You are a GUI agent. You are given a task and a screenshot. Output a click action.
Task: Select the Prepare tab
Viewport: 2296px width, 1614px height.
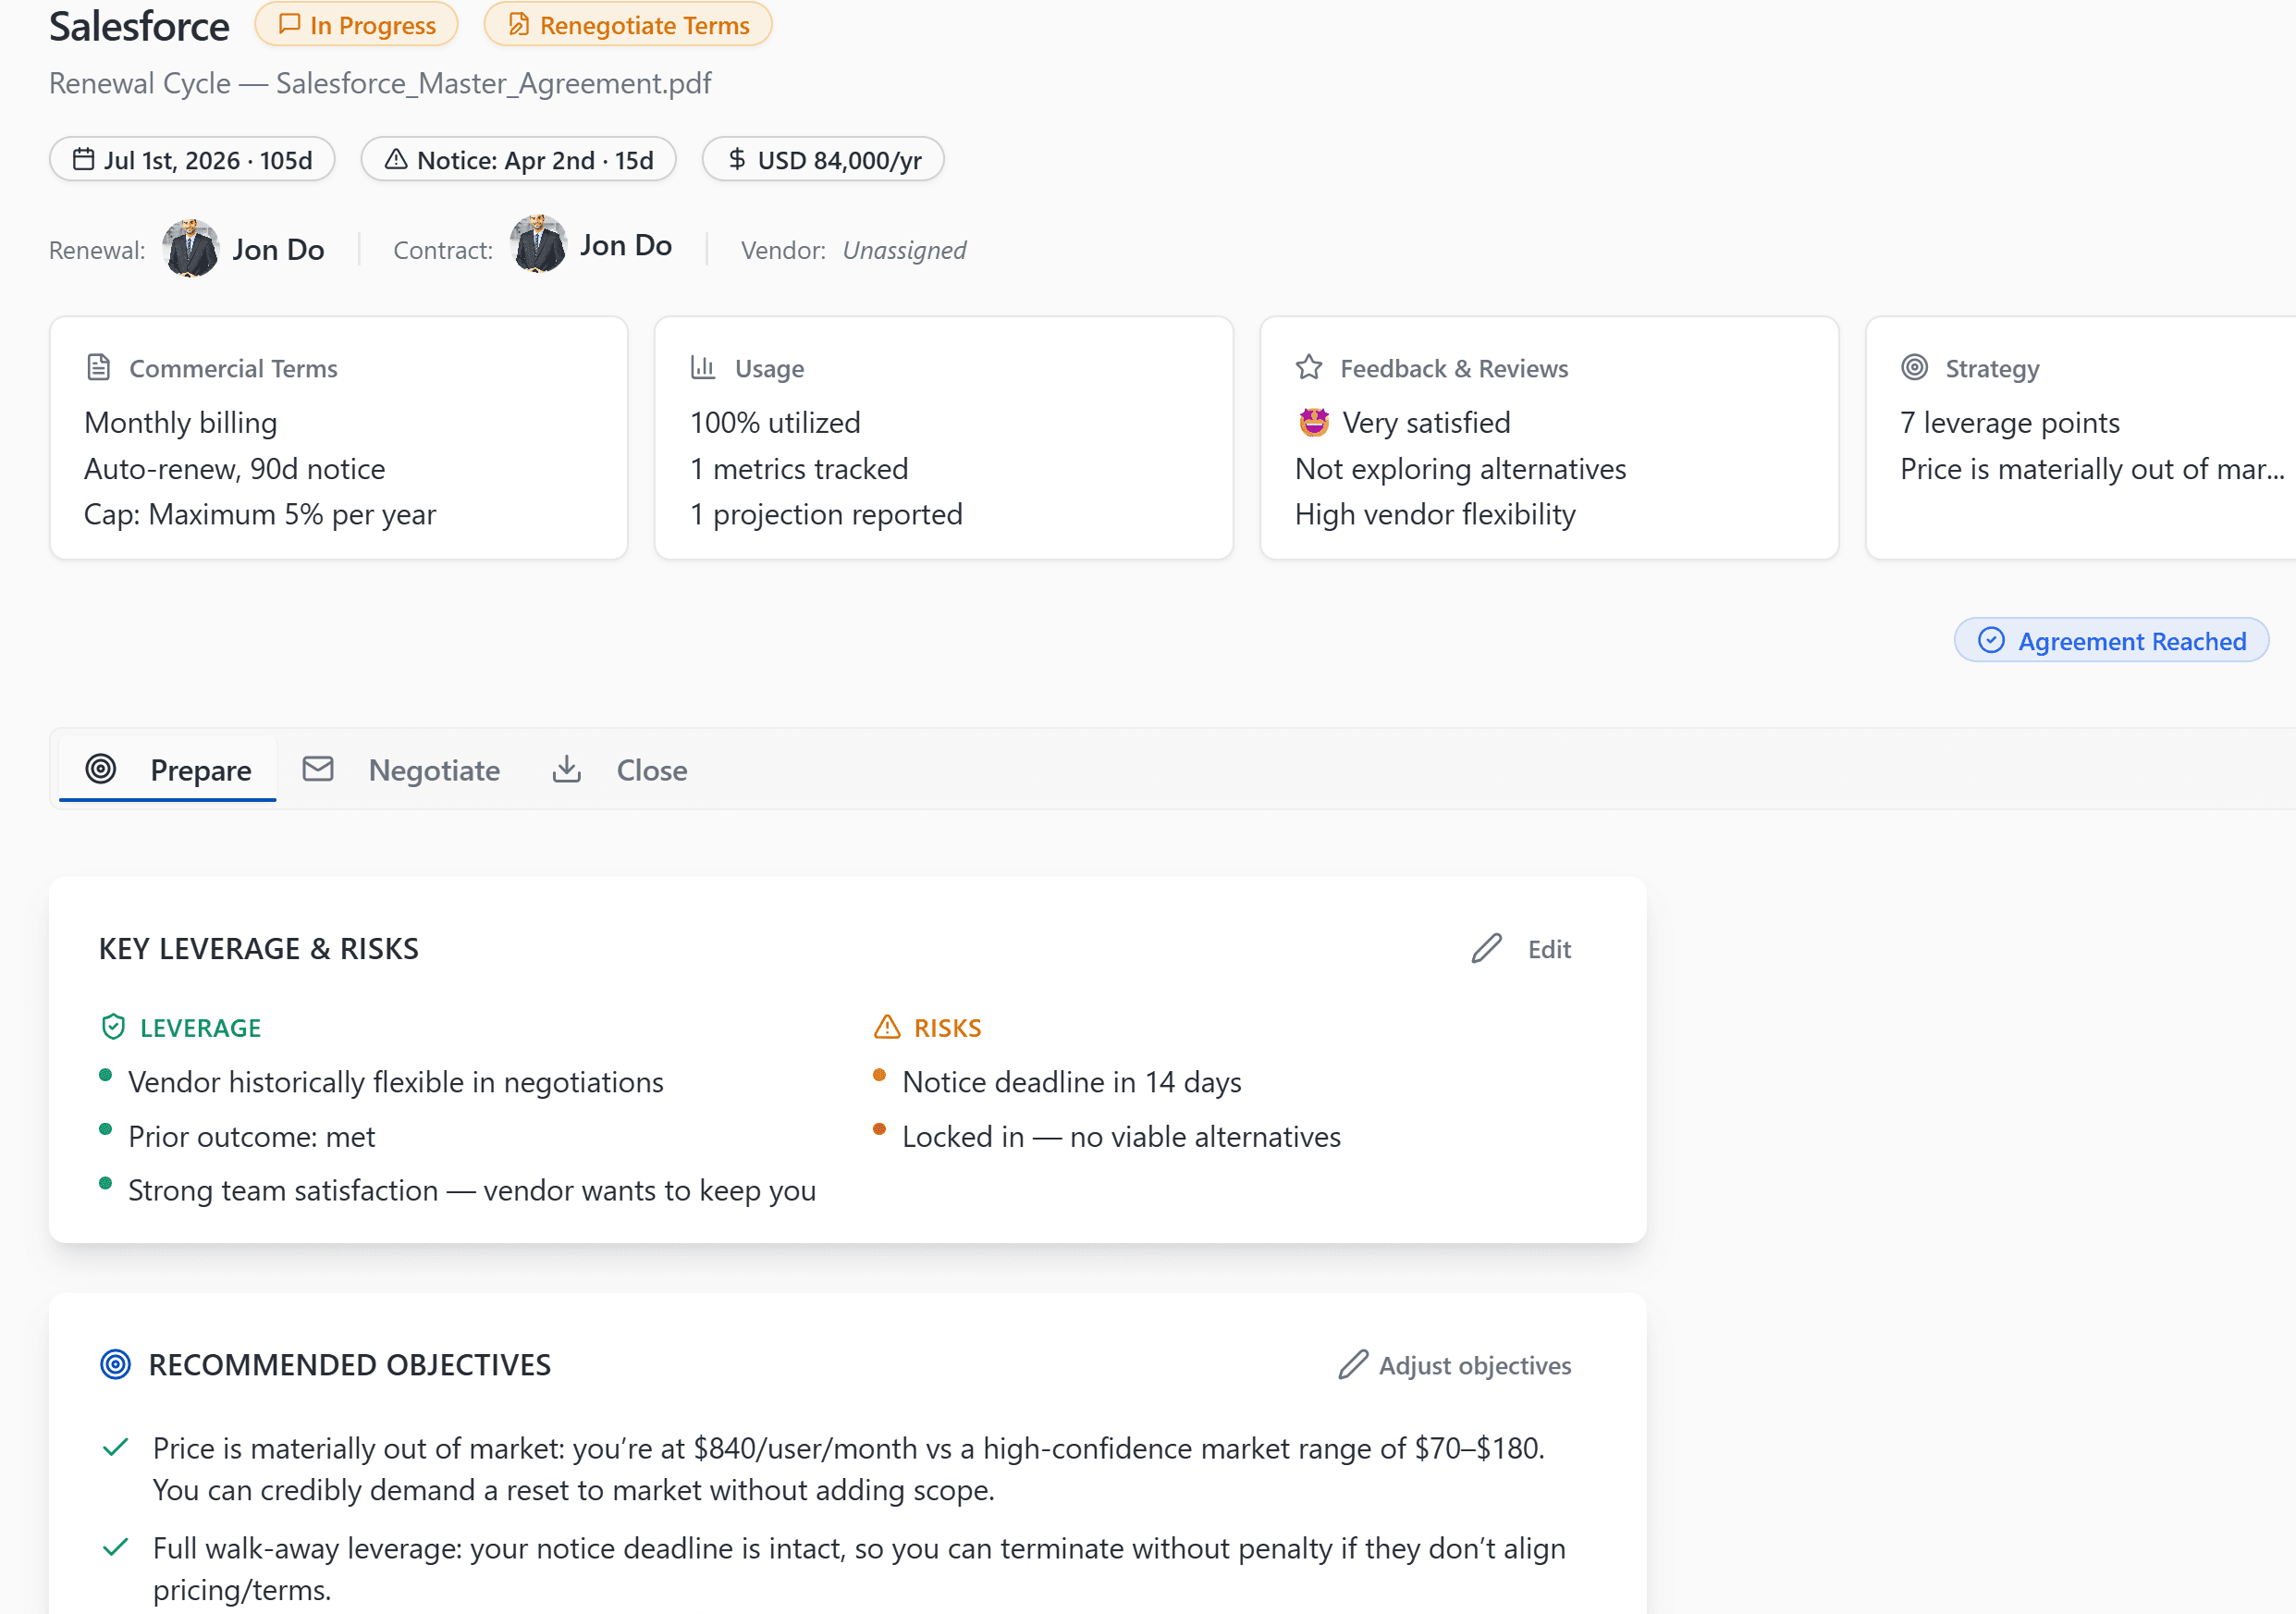168,770
